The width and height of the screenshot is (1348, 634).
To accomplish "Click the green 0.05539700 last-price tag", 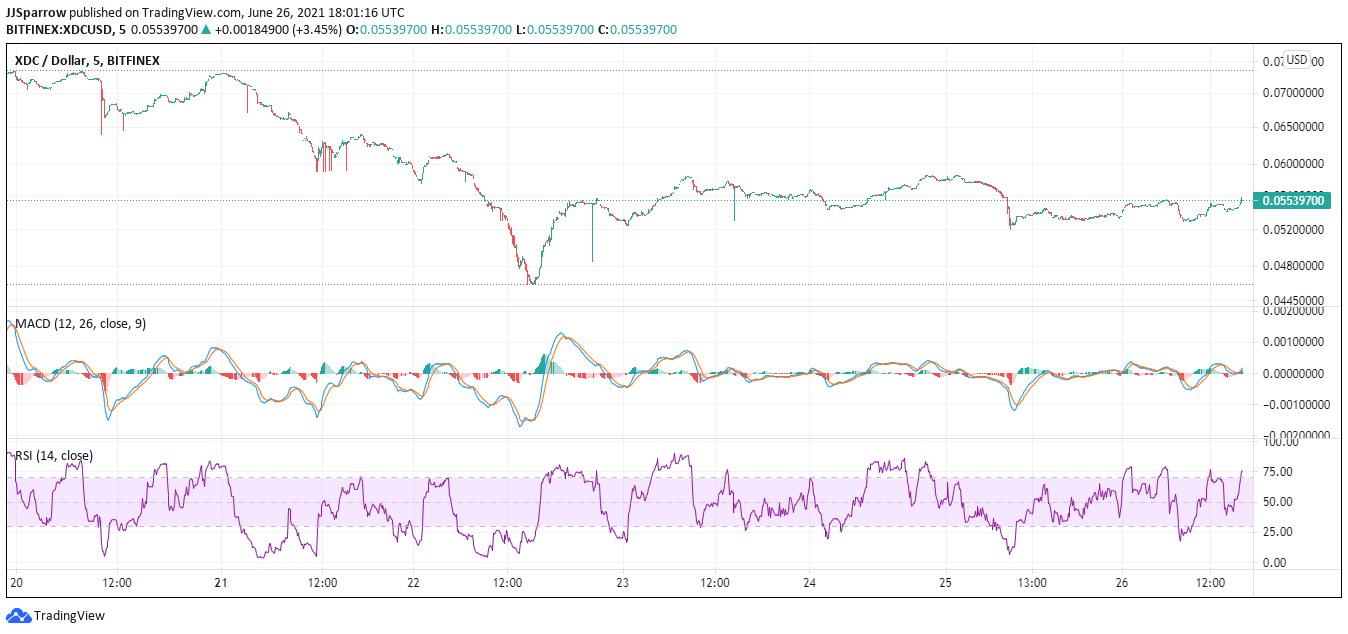I will click(1292, 201).
